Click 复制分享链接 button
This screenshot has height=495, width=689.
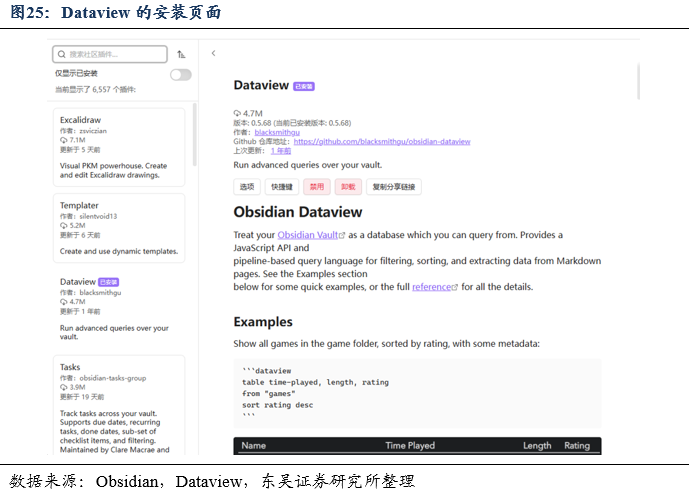pyautogui.click(x=394, y=187)
